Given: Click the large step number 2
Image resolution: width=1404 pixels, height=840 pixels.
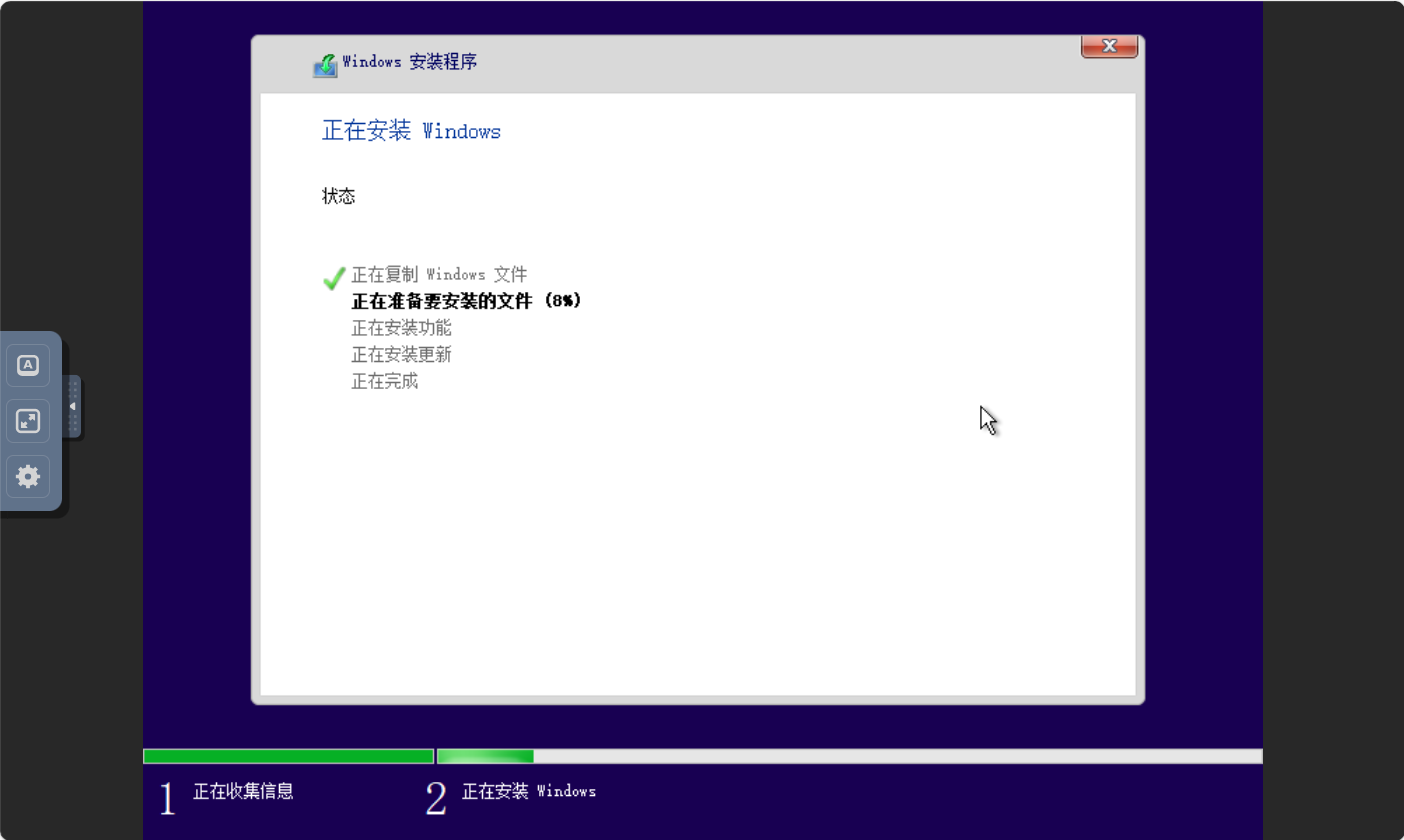Looking at the screenshot, I should click(x=436, y=798).
